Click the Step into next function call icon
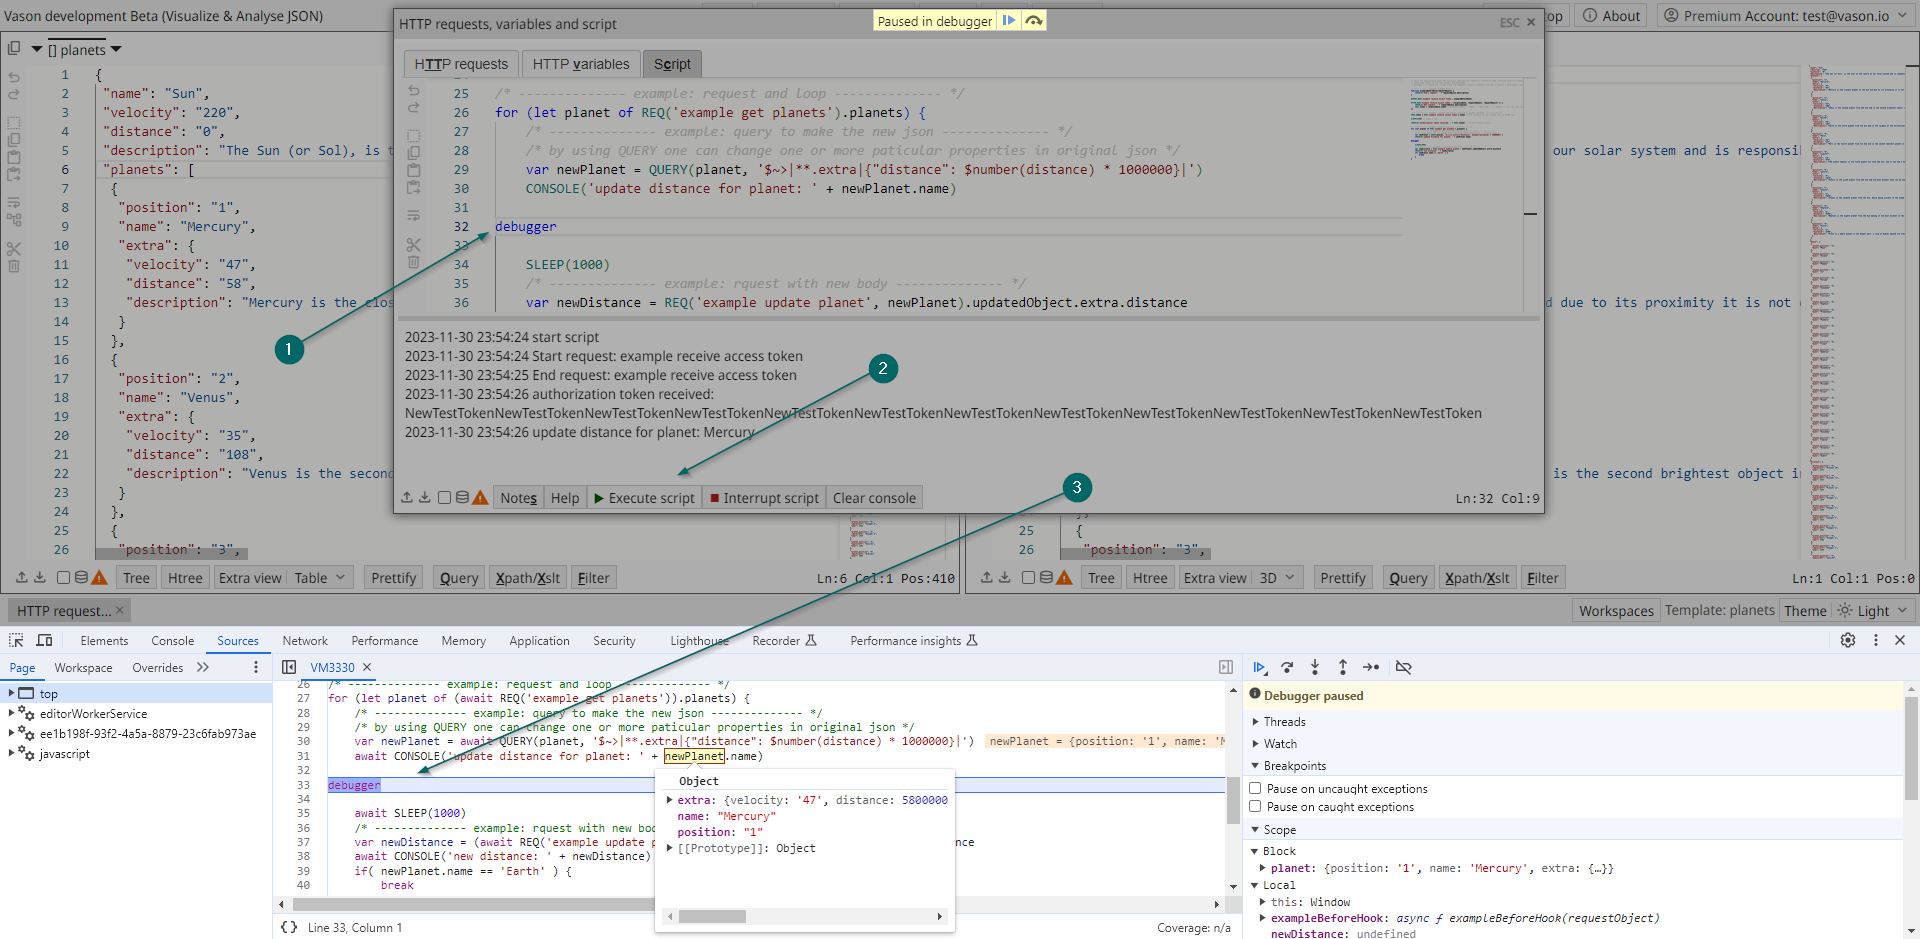The height and width of the screenshot is (939, 1920). [1315, 667]
